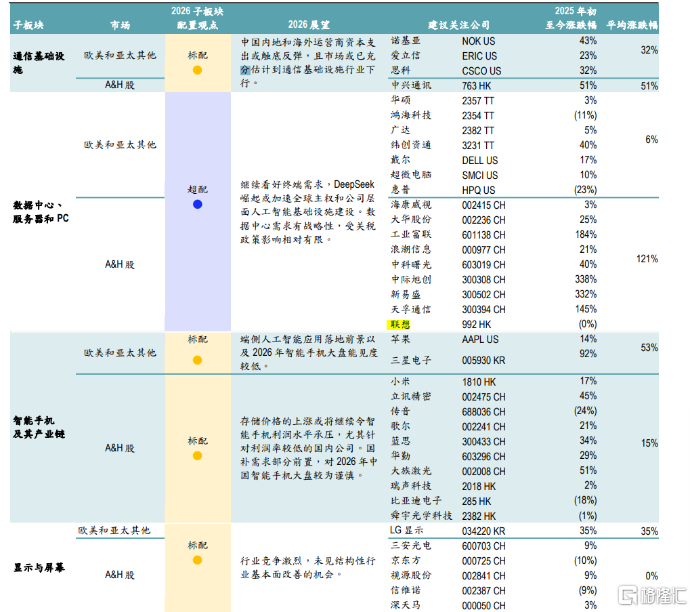
Task: Click the 京东方 company name
Action: (x=406, y=560)
